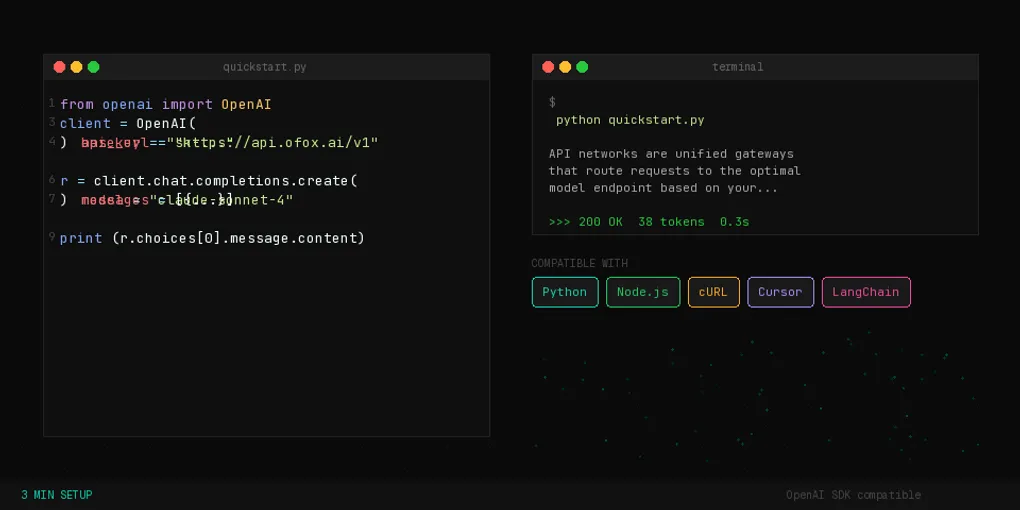
Task: Click the '>>> 200 OK 38 tokens 0.3s' status line
Action: click(649, 222)
